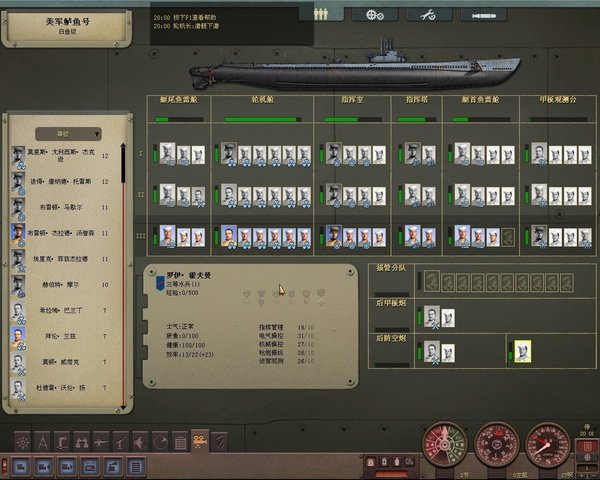Open the damage repair wrench tab
Screen dimensions: 600x480
(428, 15)
